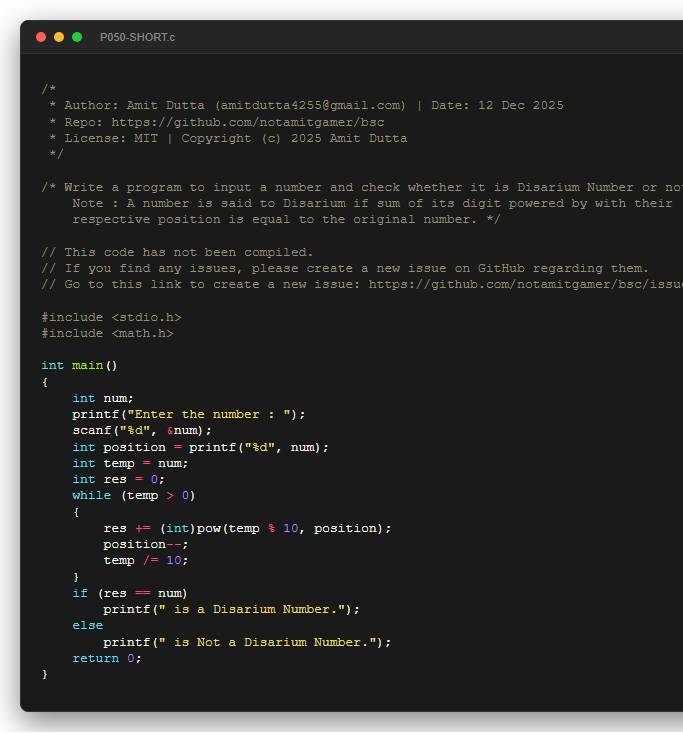Image resolution: width=683 pixels, height=733 pixels.
Task: Click the 'Note : A number is said' comment line
Action: click(372, 203)
